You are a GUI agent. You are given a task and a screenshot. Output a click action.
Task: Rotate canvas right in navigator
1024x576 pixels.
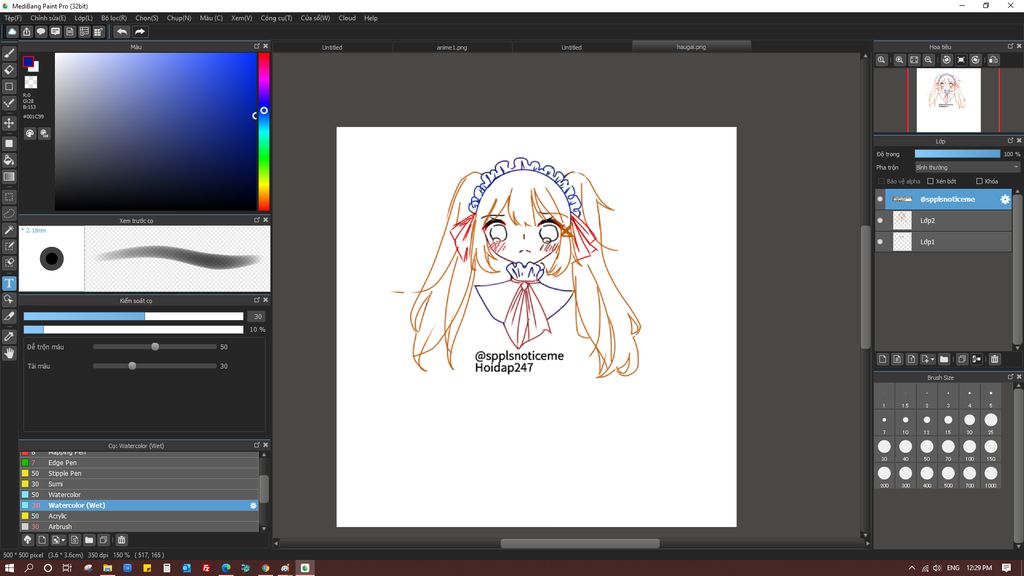pyautogui.click(x=976, y=60)
